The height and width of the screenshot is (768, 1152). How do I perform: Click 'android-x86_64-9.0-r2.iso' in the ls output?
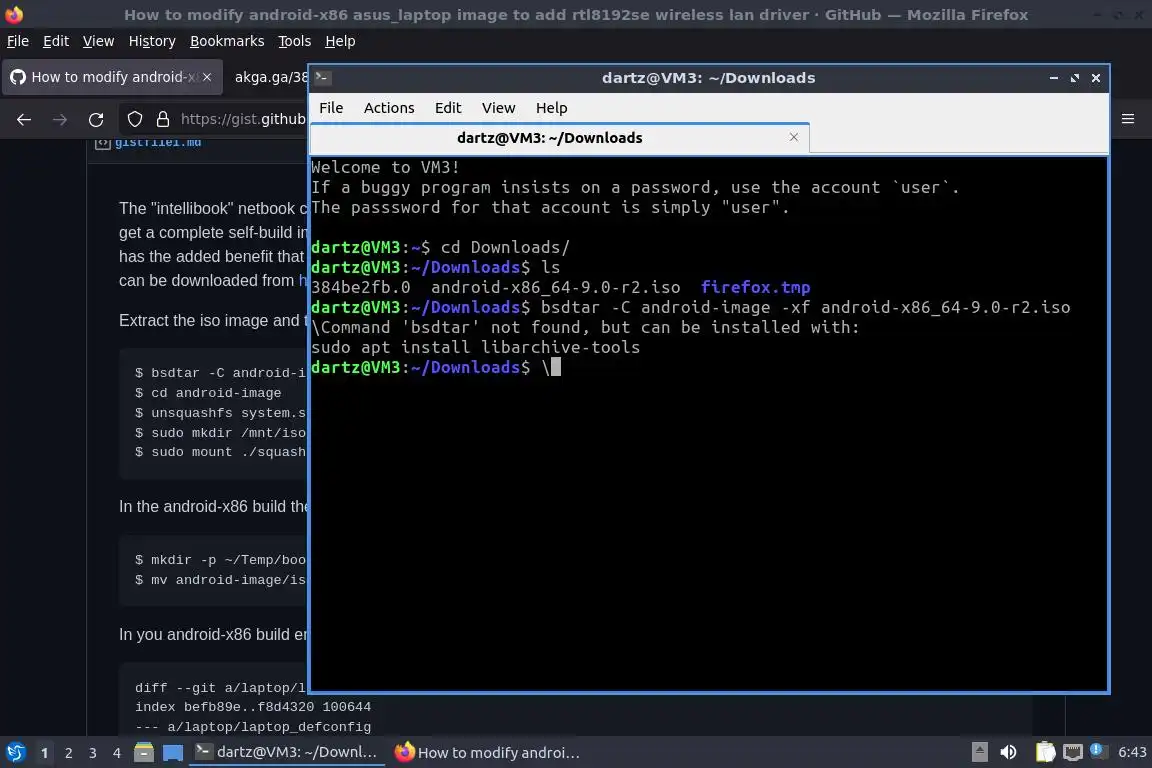(555, 287)
